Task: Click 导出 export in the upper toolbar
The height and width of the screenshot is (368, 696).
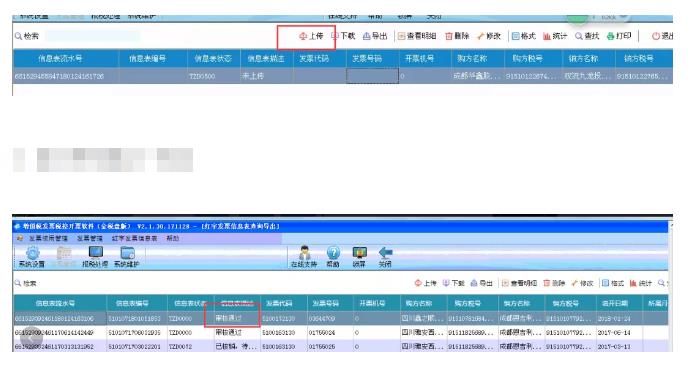Action: click(375, 36)
